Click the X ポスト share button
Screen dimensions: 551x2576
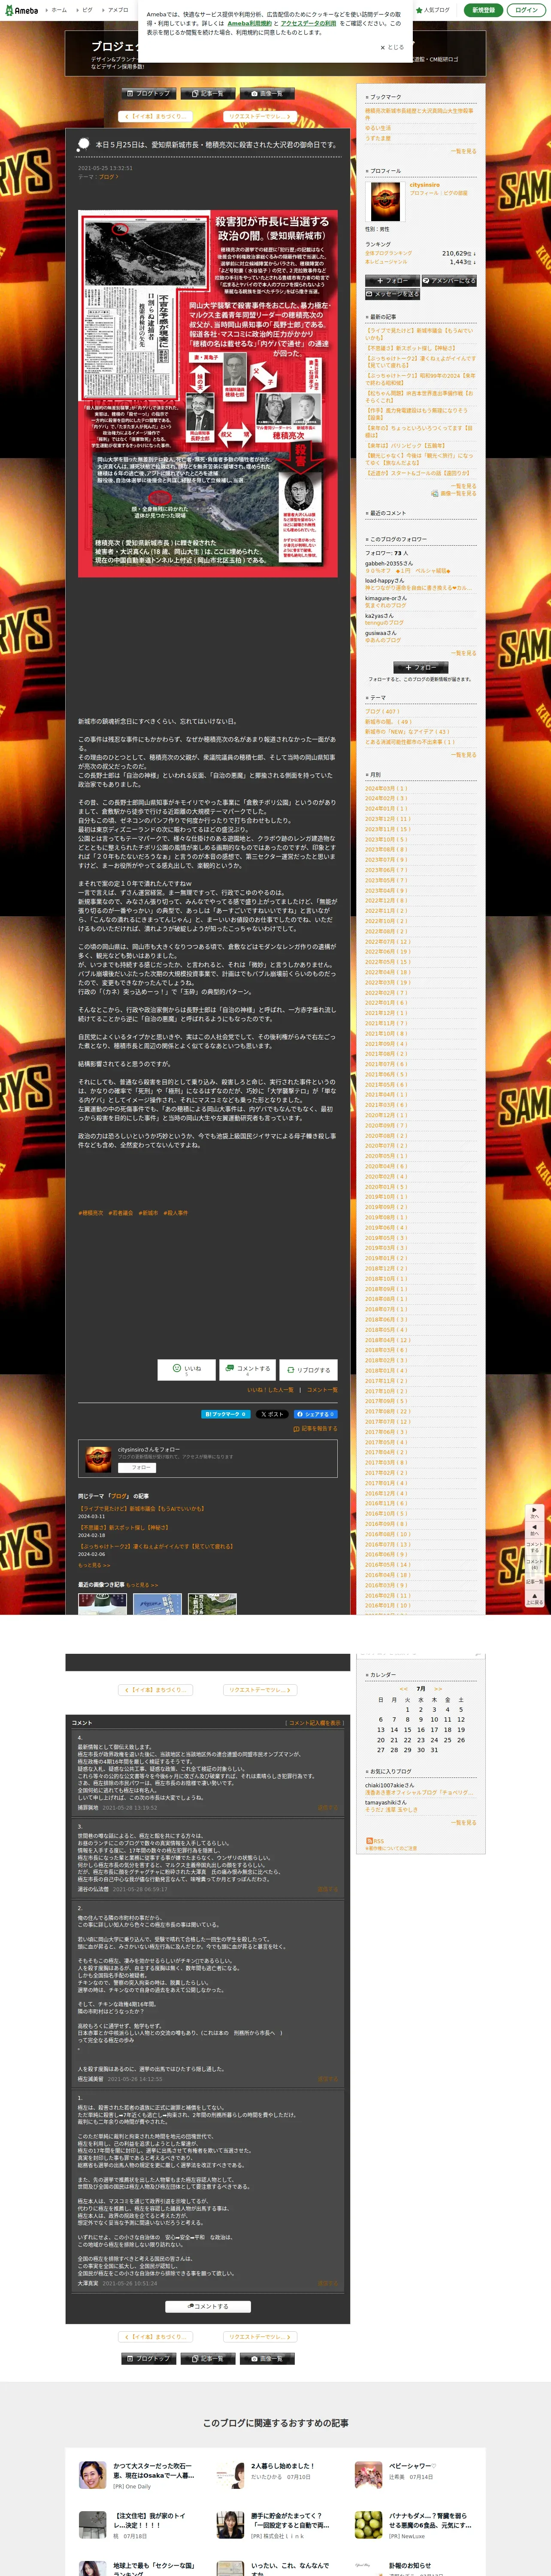272,1414
